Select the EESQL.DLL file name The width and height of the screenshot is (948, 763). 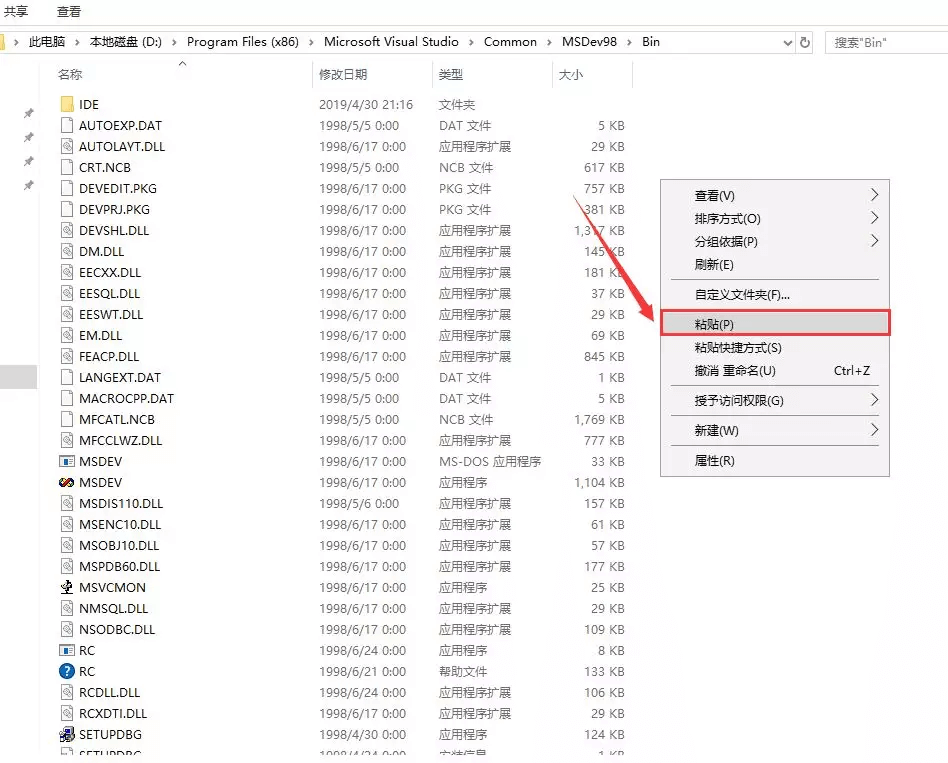pos(109,293)
